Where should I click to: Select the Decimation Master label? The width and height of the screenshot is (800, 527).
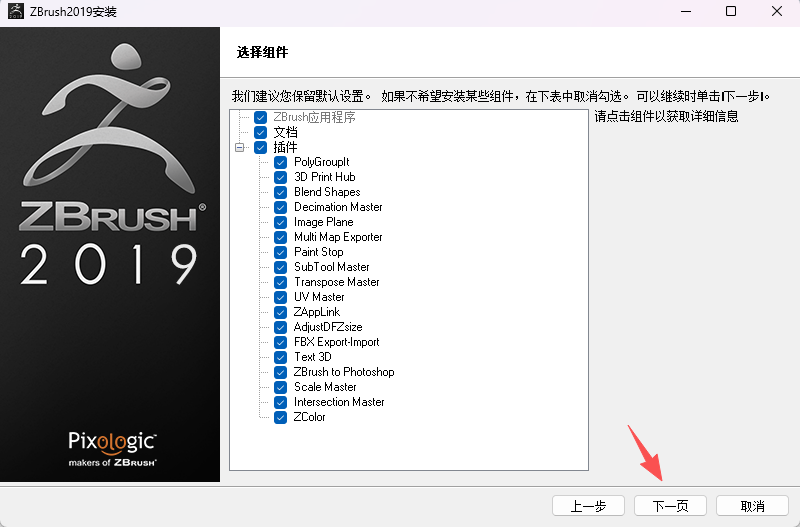coord(338,207)
